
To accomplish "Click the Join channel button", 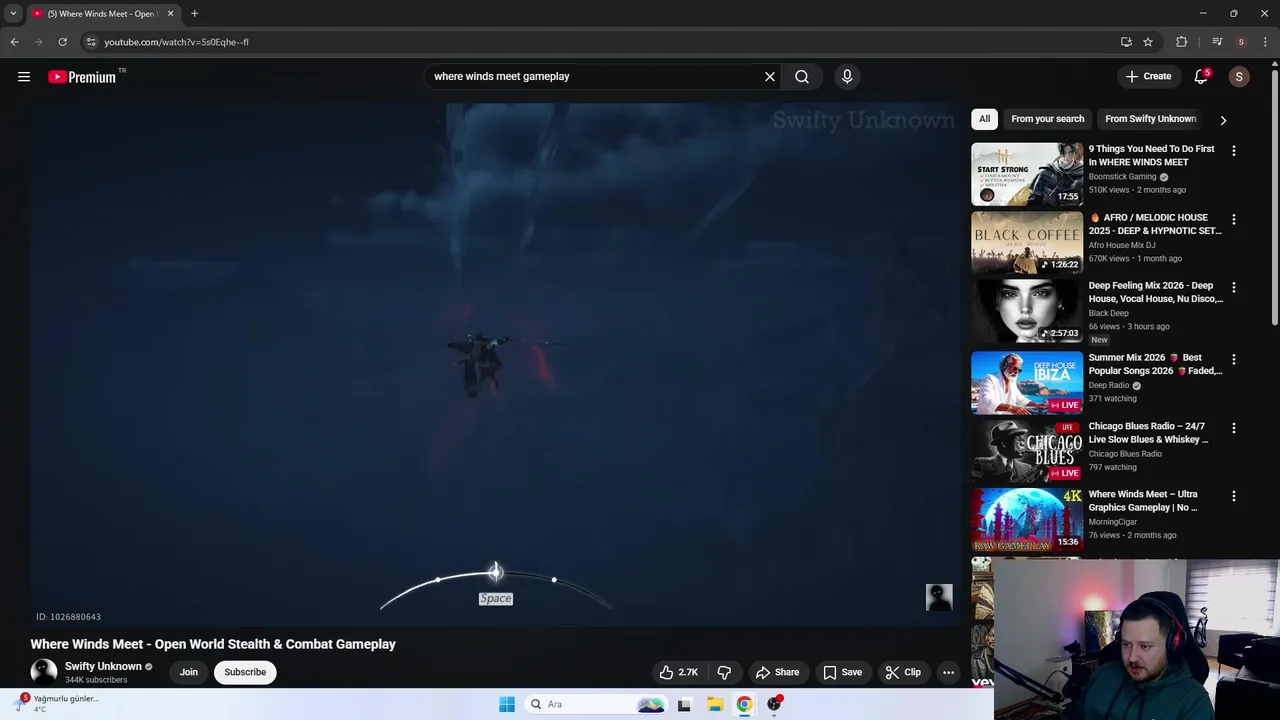I will click(189, 672).
